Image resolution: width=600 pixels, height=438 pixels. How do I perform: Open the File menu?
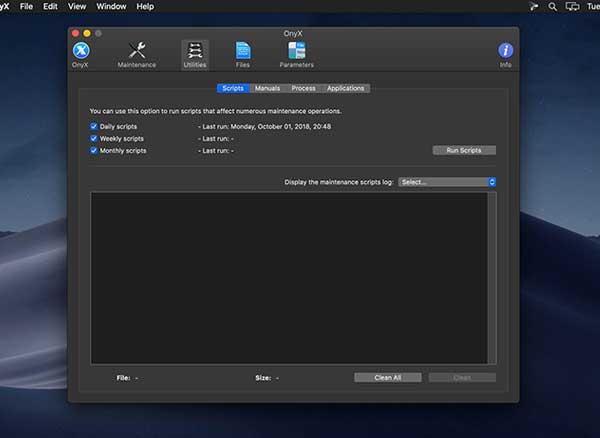tap(26, 7)
